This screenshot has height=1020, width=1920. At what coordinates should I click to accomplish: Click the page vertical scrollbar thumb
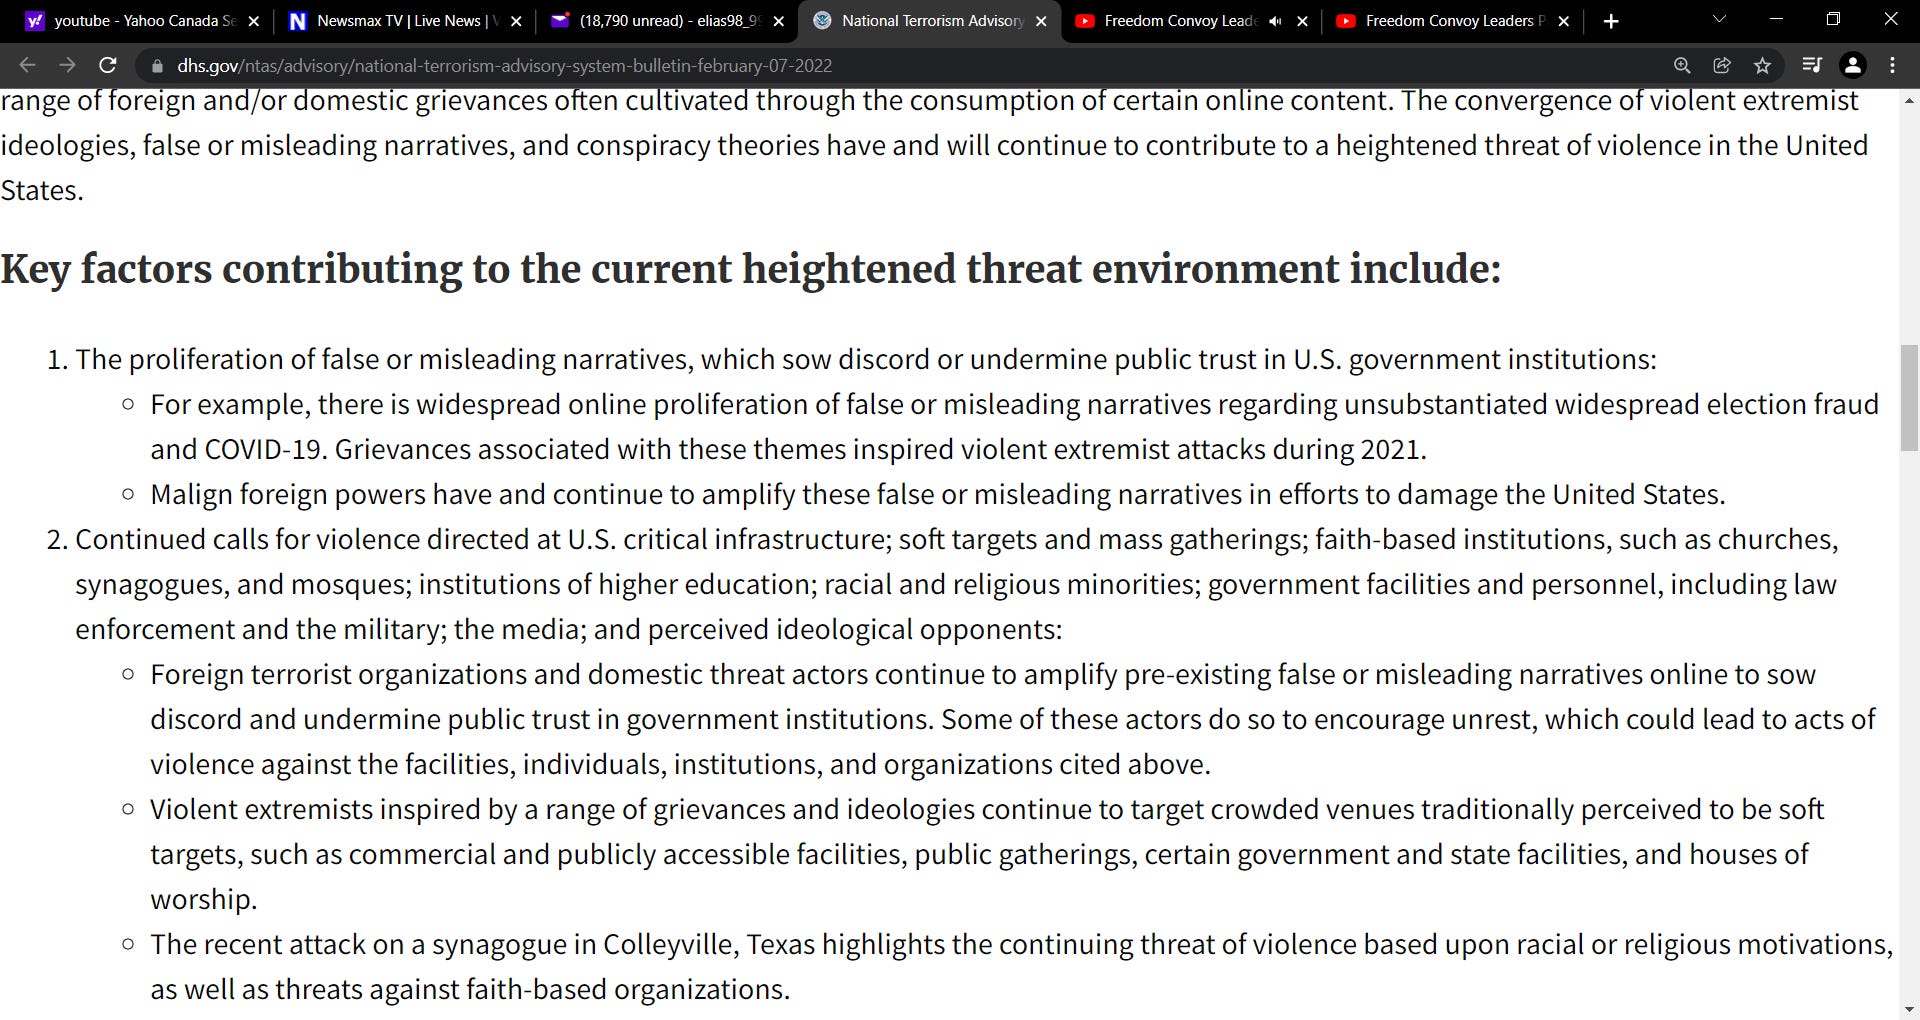tap(1909, 397)
